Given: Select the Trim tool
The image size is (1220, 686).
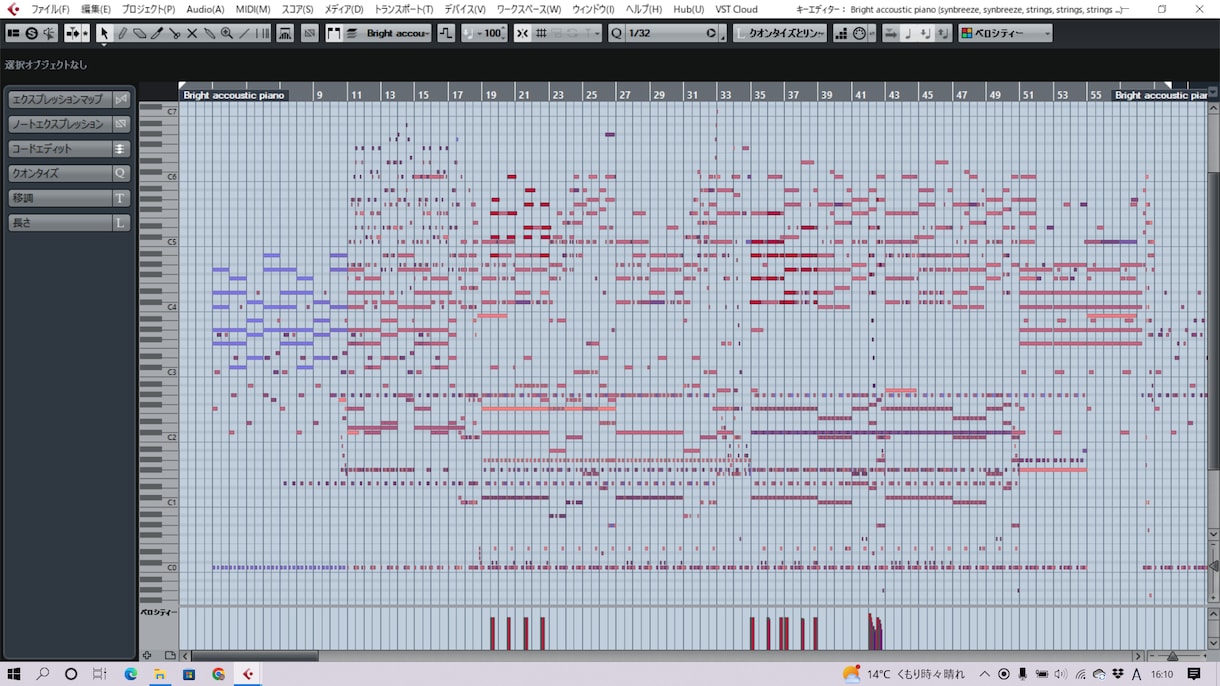Looking at the screenshot, I should click(x=157, y=33).
